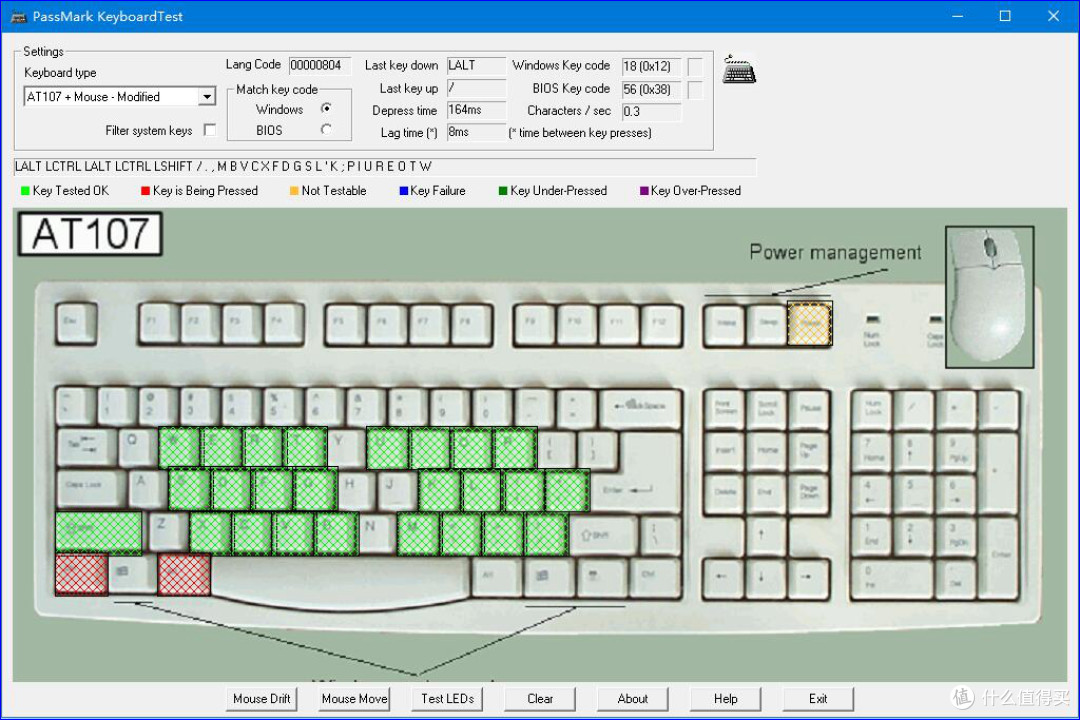Click the left arrow key on the keyboard image
The height and width of the screenshot is (720, 1080).
pos(723,576)
